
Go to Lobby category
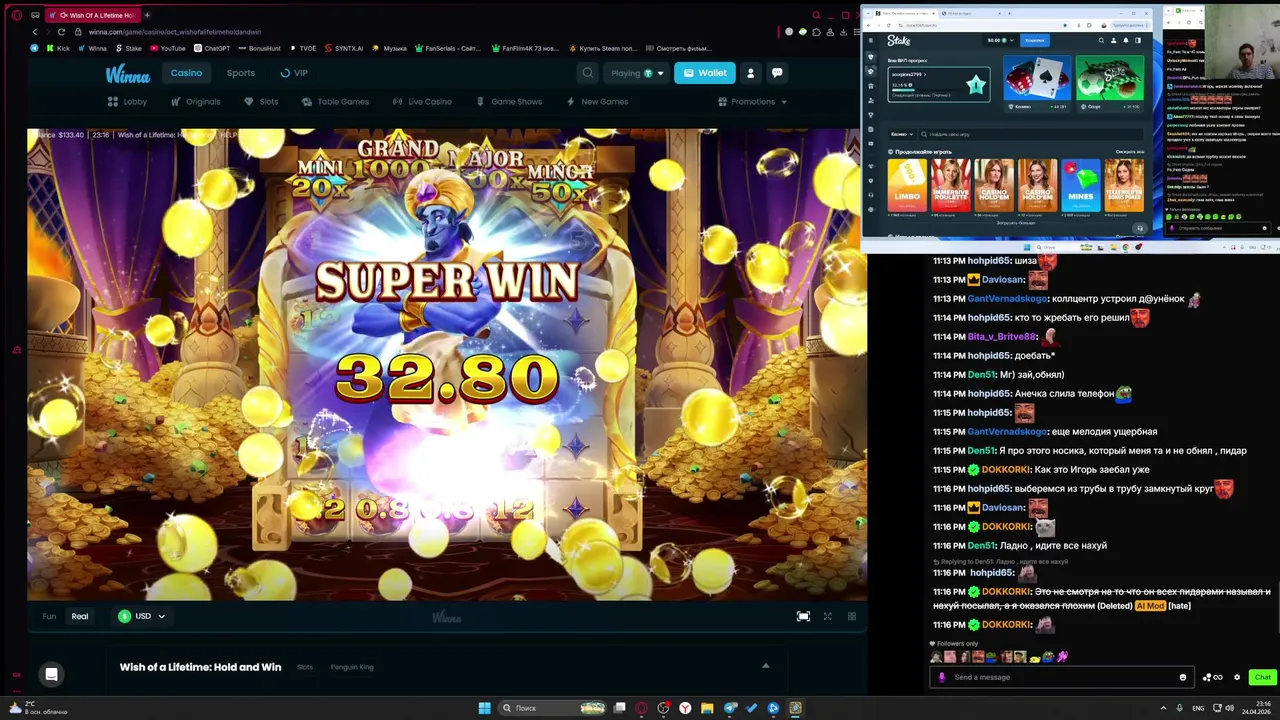click(x=128, y=102)
